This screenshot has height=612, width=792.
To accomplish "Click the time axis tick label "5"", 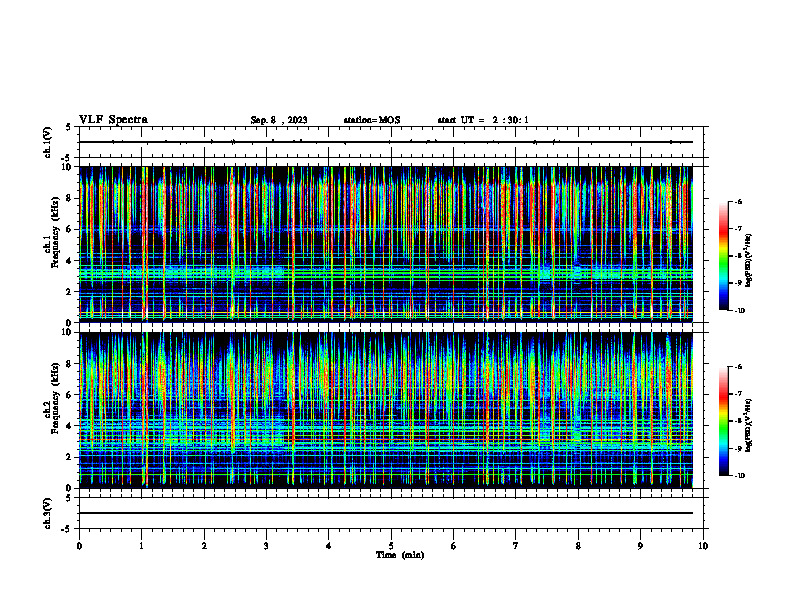I will pos(391,546).
